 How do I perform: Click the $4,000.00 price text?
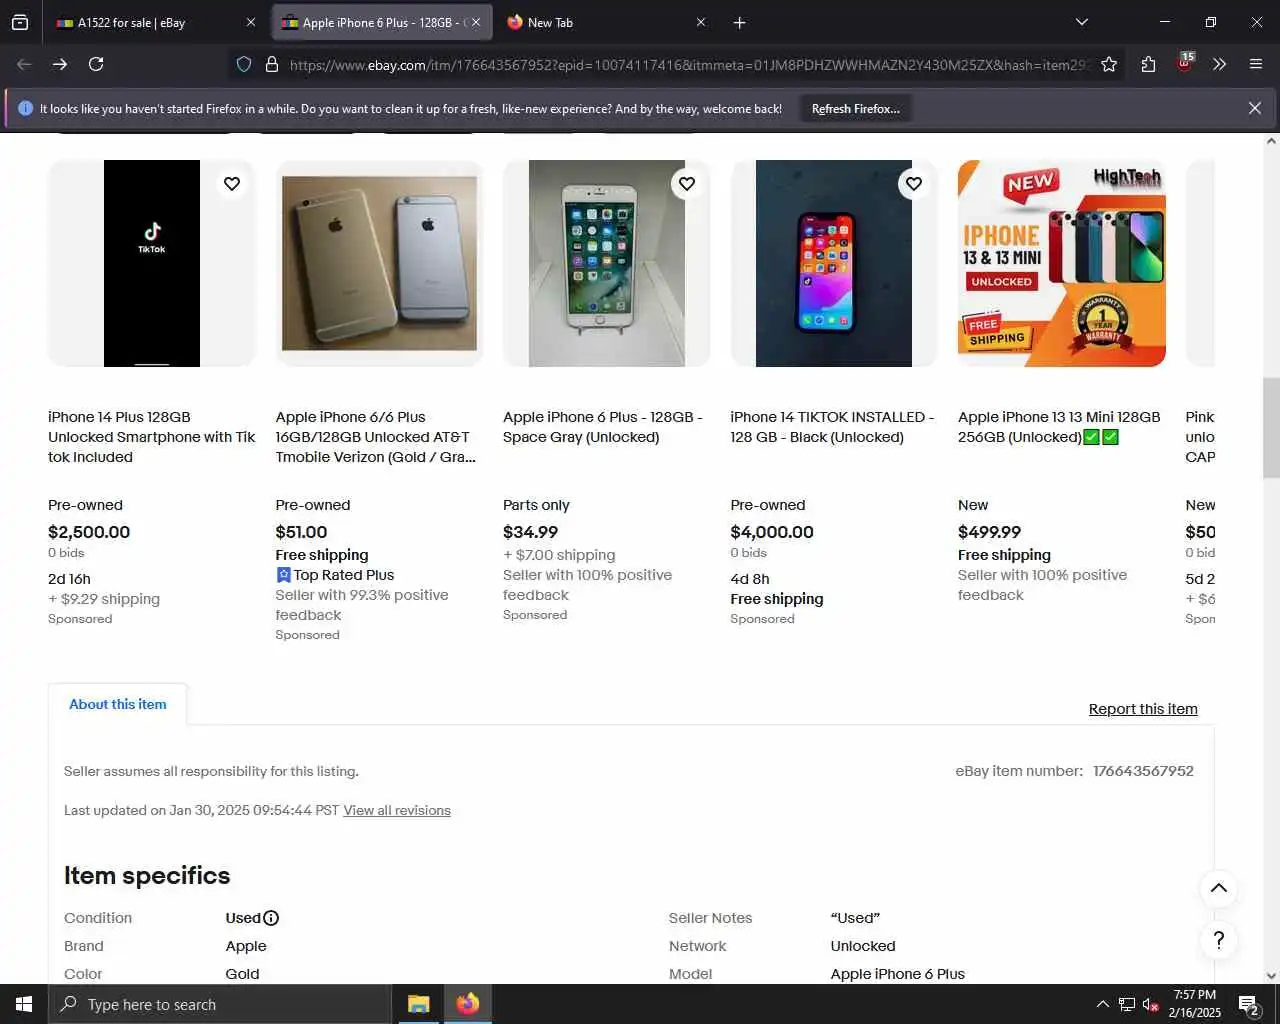click(772, 532)
